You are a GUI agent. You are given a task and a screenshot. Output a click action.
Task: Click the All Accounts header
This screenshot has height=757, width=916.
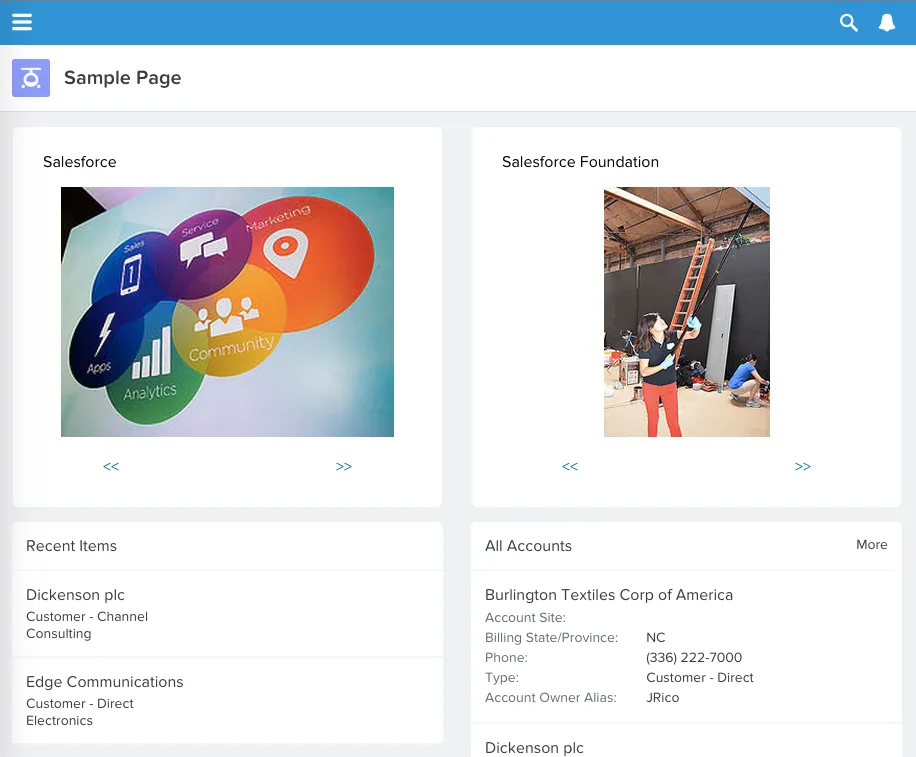coord(528,546)
